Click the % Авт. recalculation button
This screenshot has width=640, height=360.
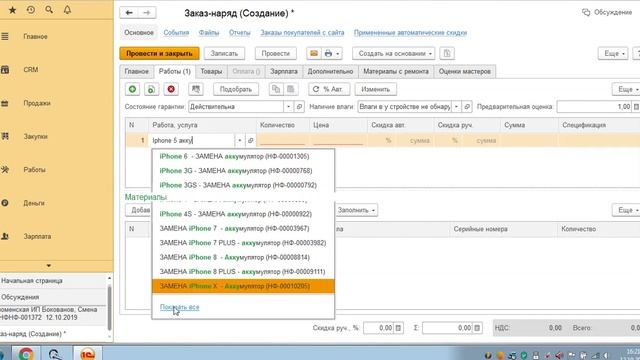point(329,89)
